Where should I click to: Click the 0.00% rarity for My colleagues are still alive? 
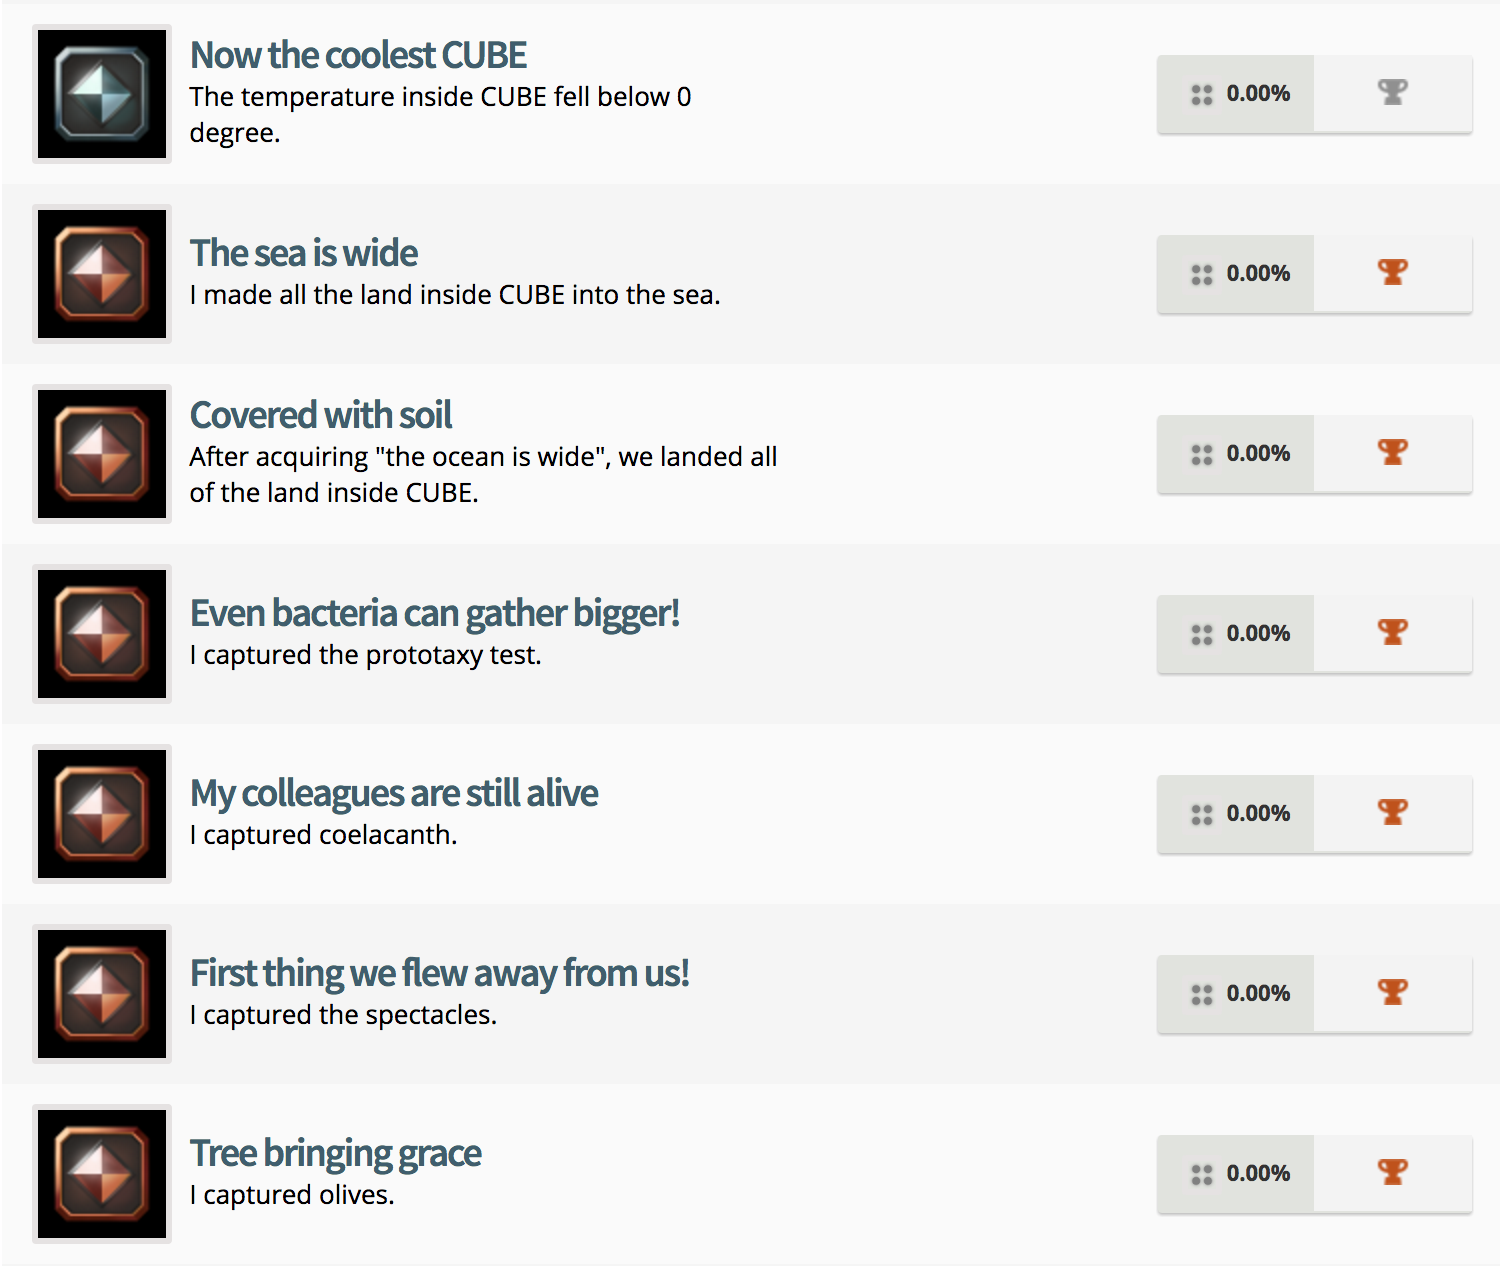click(x=1258, y=814)
